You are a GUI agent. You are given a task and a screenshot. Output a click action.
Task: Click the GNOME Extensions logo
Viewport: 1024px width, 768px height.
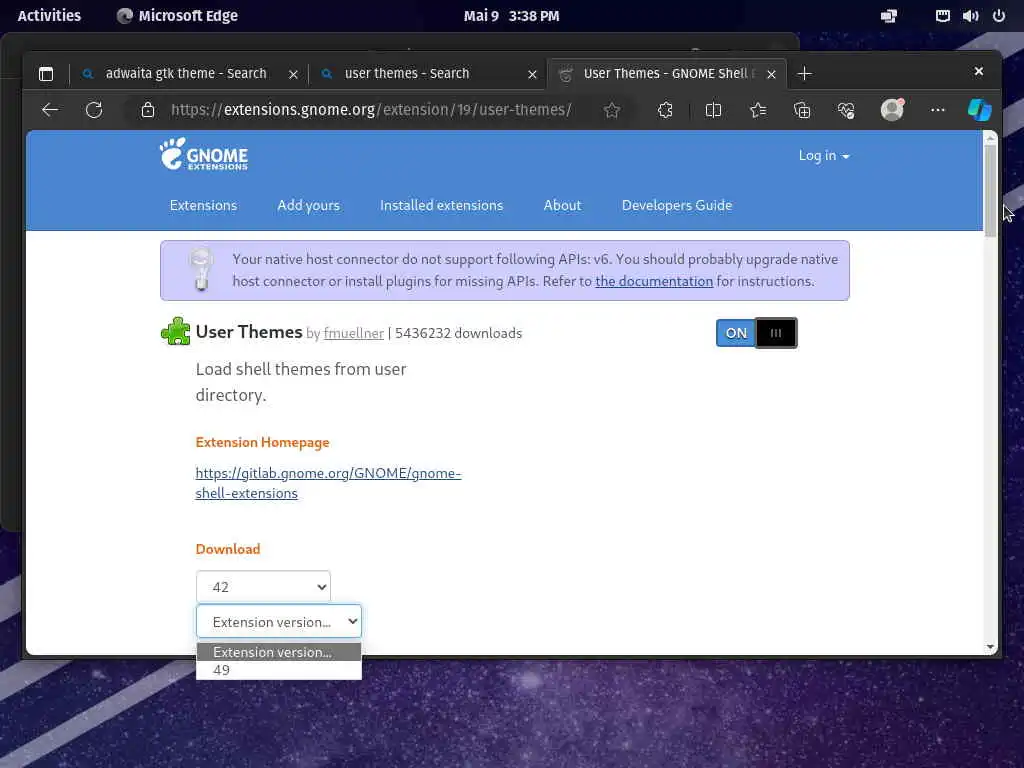[204, 155]
